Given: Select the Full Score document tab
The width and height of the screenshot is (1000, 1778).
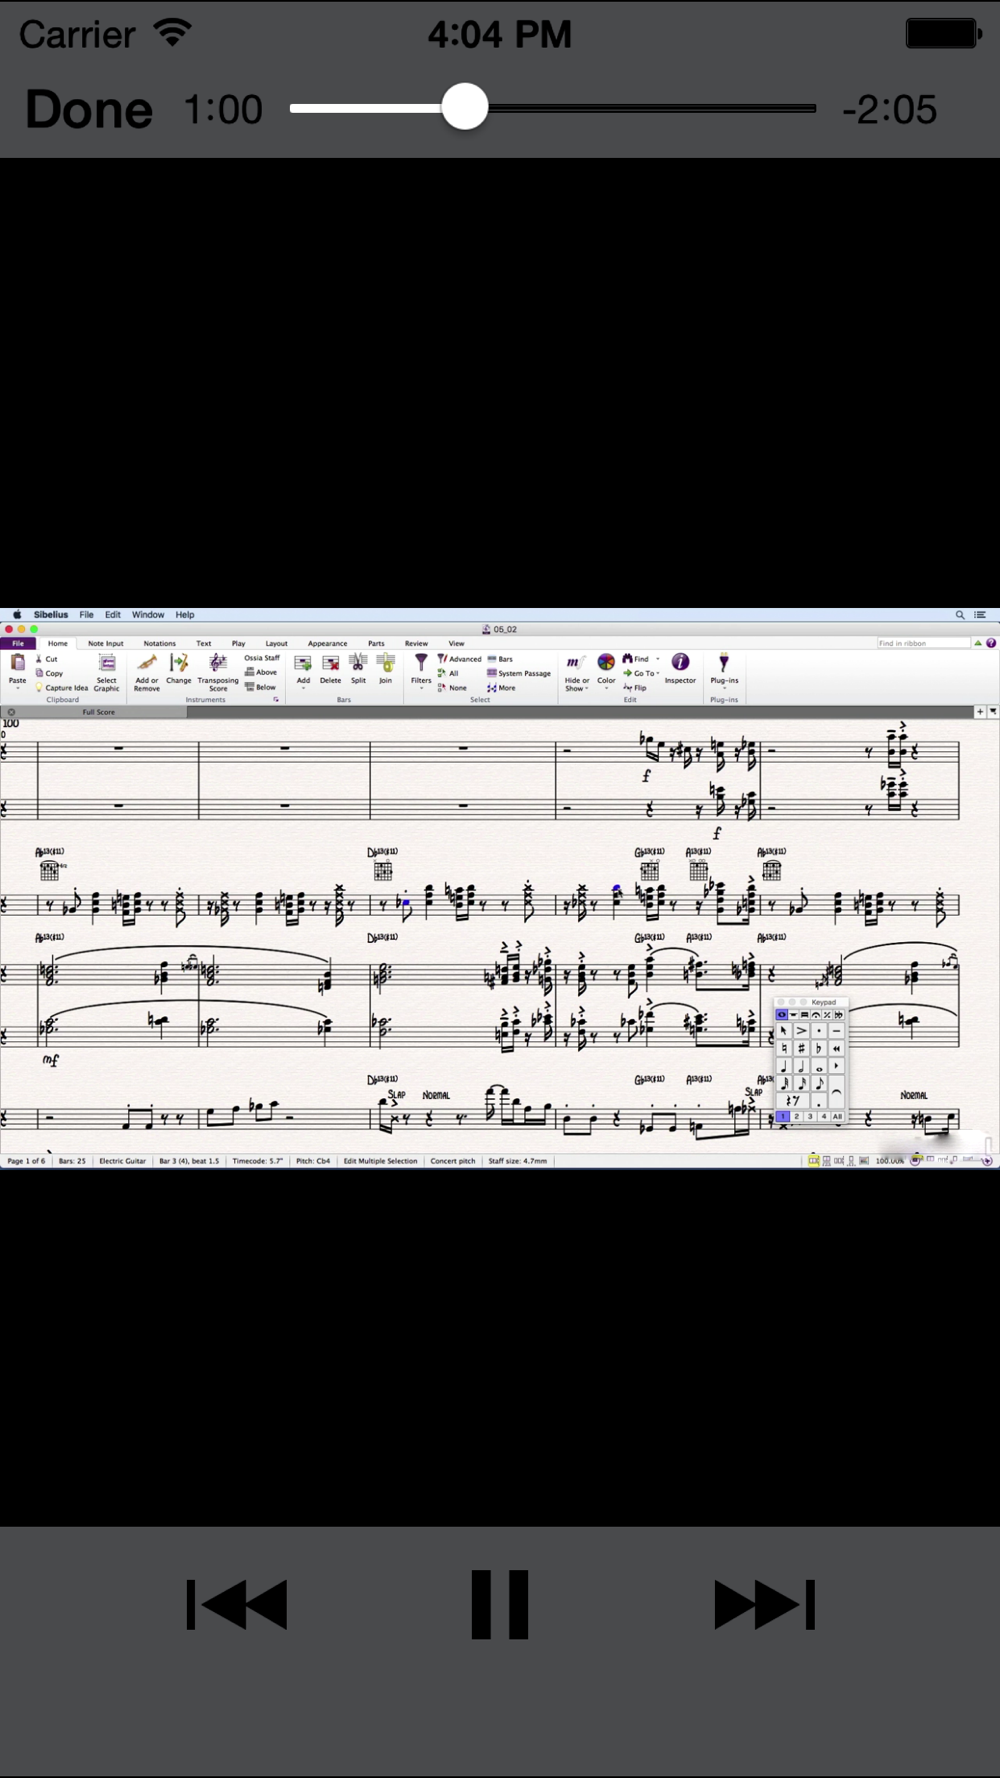Looking at the screenshot, I should pos(98,712).
